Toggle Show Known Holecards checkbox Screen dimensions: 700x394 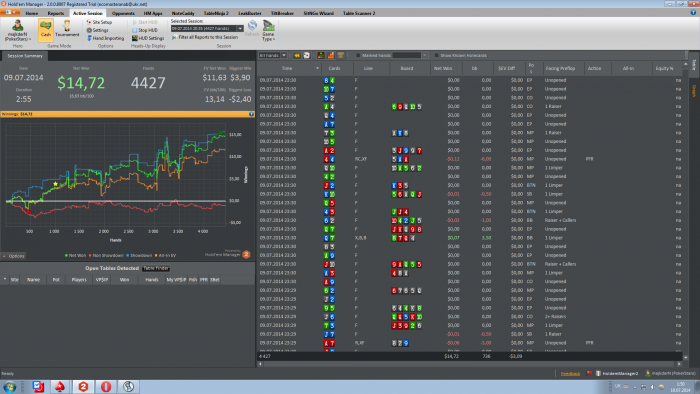[x=437, y=55]
